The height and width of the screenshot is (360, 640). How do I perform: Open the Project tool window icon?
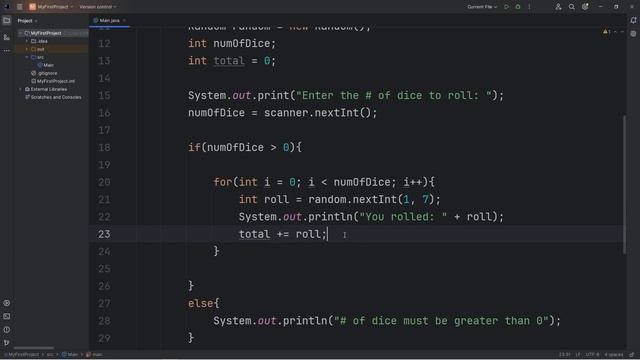click(7, 20)
